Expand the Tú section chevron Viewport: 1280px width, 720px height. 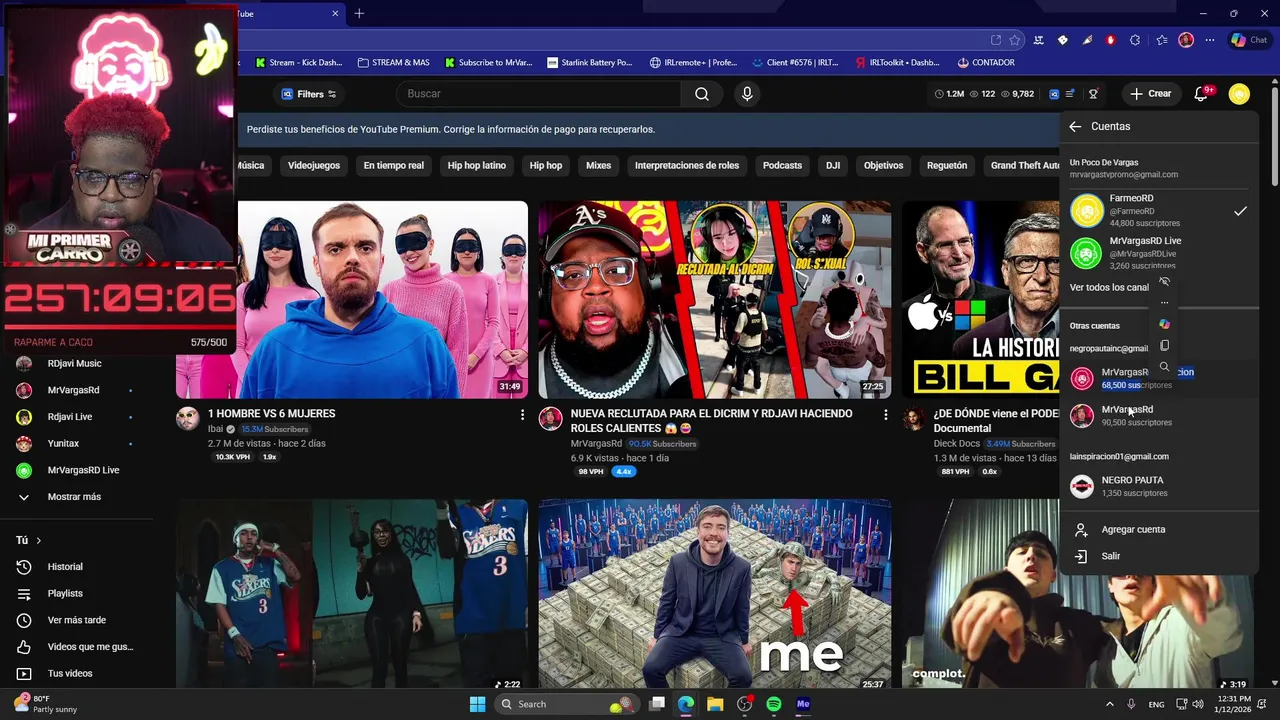click(39, 540)
